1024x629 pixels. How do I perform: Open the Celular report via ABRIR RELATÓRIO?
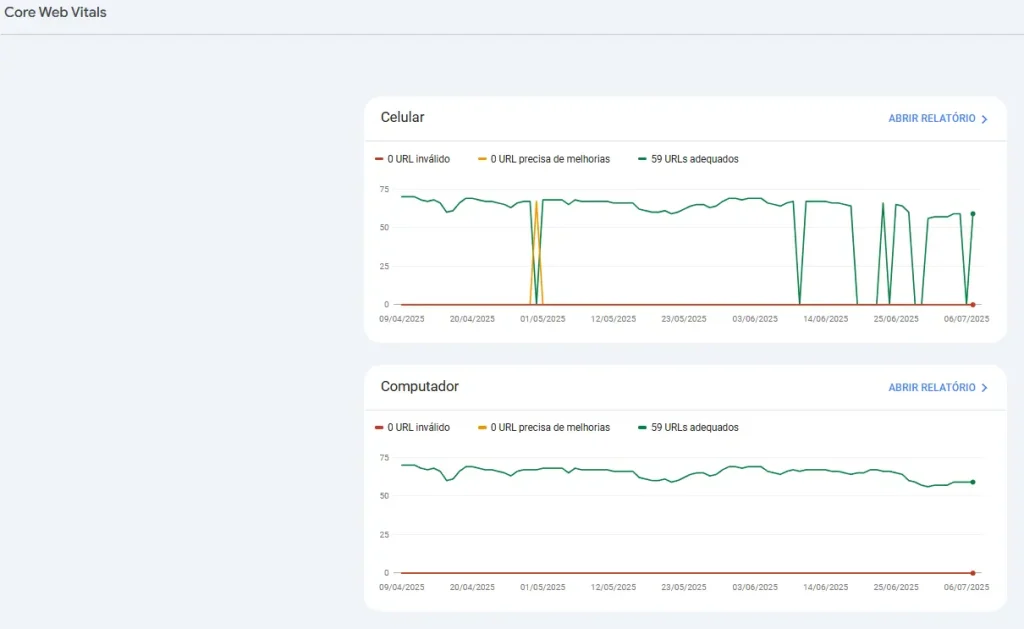(x=931, y=119)
